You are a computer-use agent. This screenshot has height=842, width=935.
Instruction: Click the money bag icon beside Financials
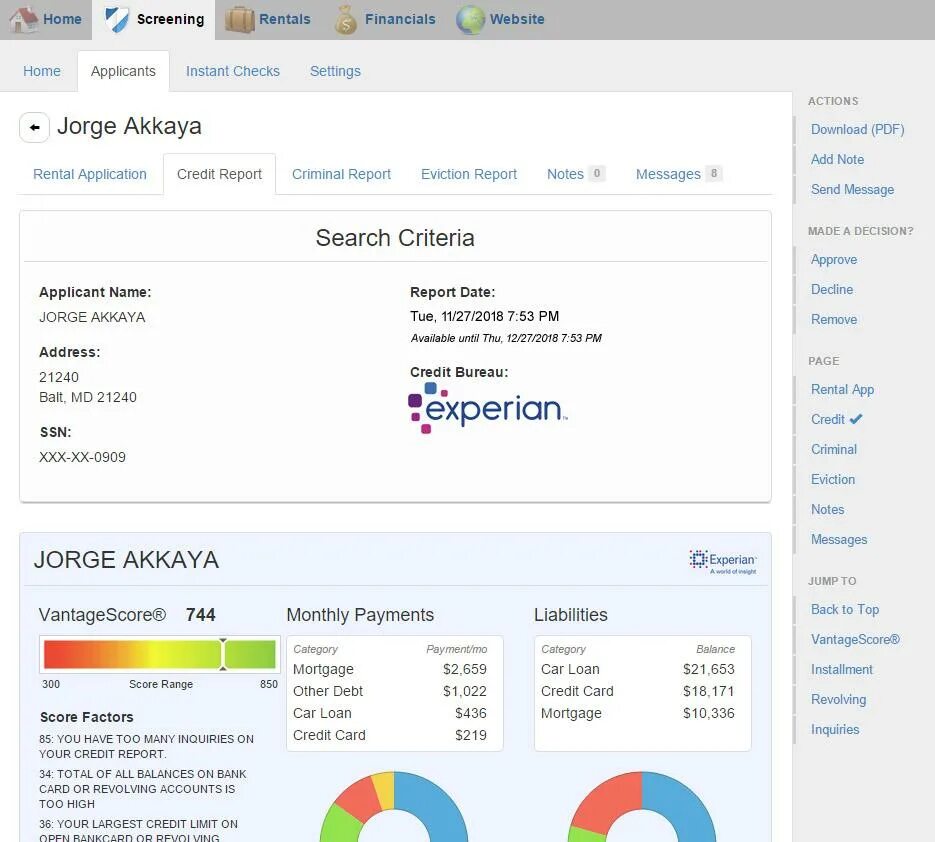[346, 19]
